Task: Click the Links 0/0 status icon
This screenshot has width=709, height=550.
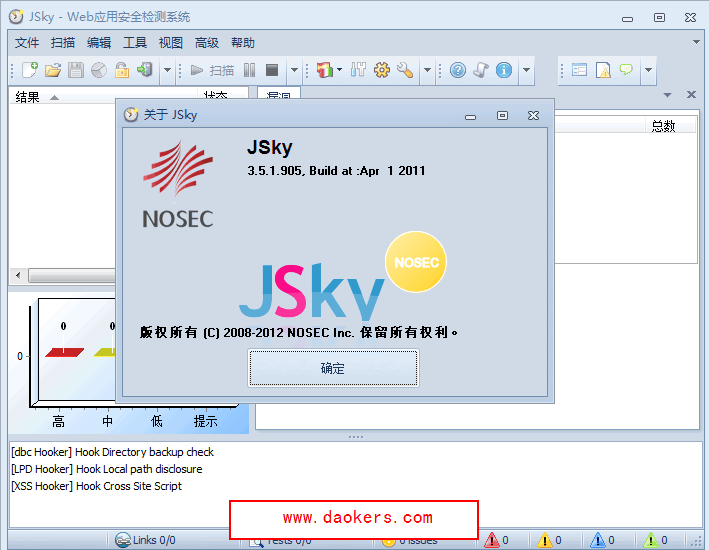Action: (123, 540)
